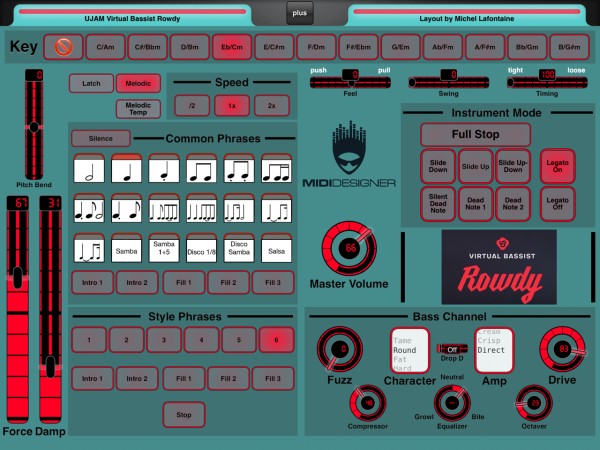600x450 pixels.
Task: Trigger the Disco 1/8 phrase pad
Action: click(201, 248)
